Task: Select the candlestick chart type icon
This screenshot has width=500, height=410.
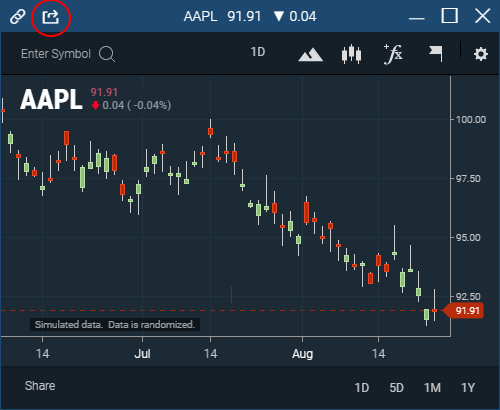Action: click(351, 54)
